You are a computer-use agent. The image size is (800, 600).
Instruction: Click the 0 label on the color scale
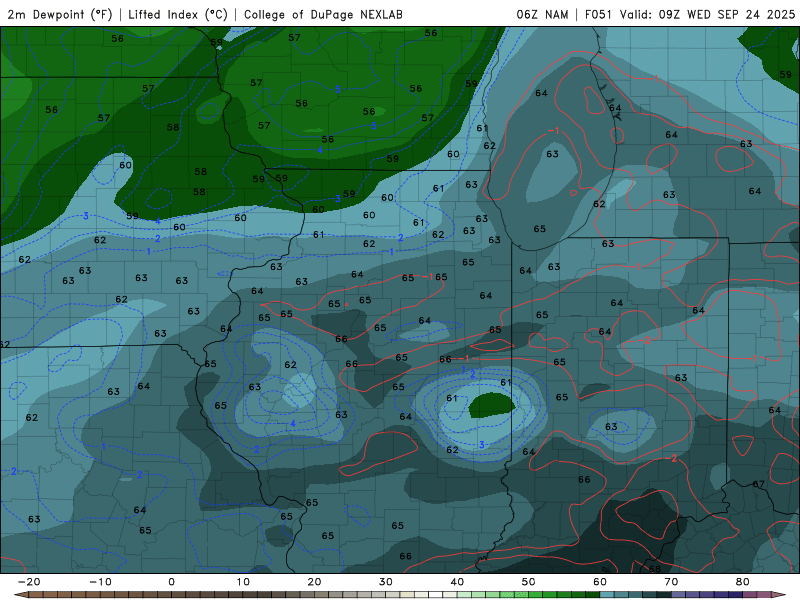(171, 582)
